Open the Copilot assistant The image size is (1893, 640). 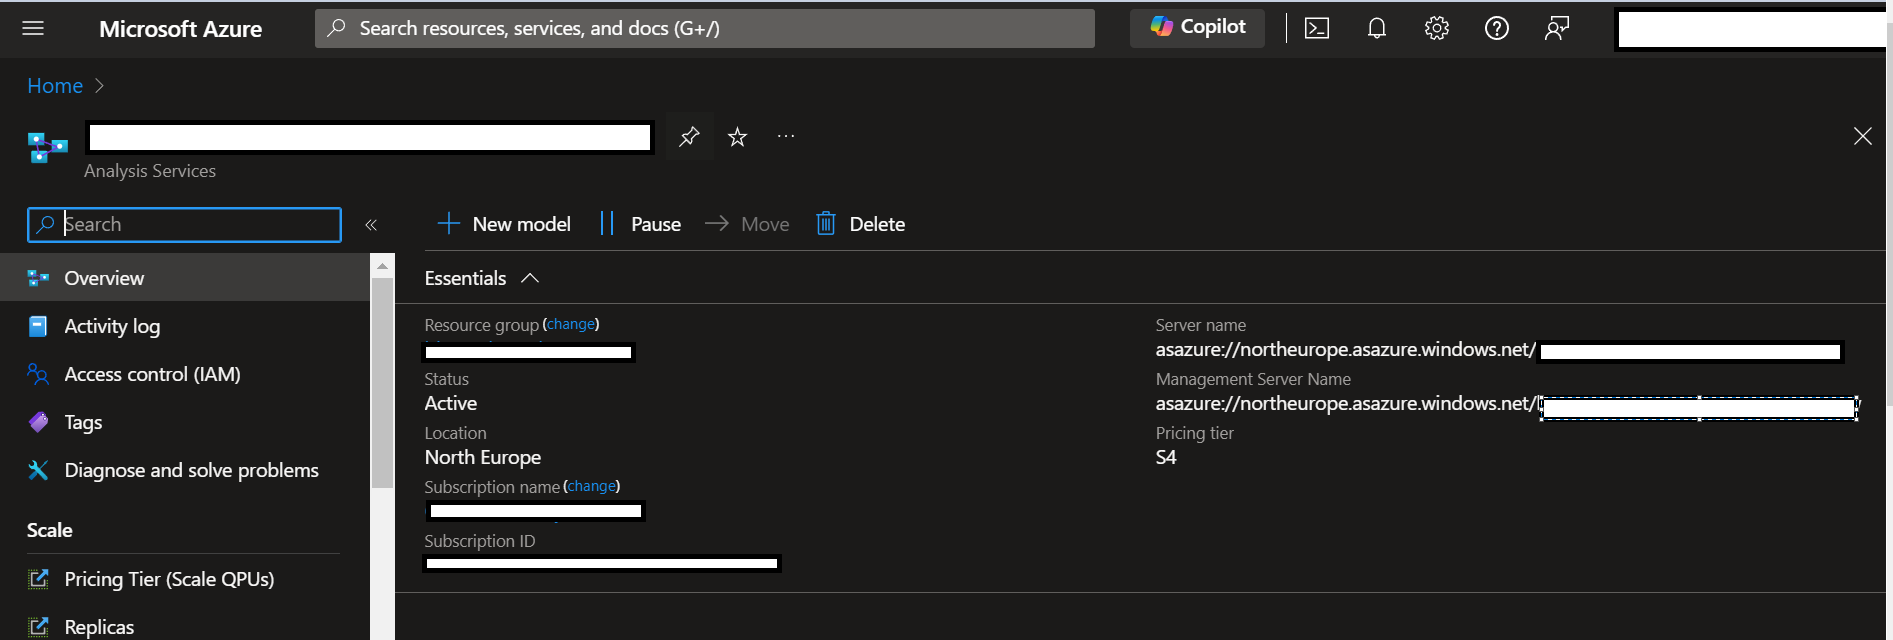point(1197,27)
